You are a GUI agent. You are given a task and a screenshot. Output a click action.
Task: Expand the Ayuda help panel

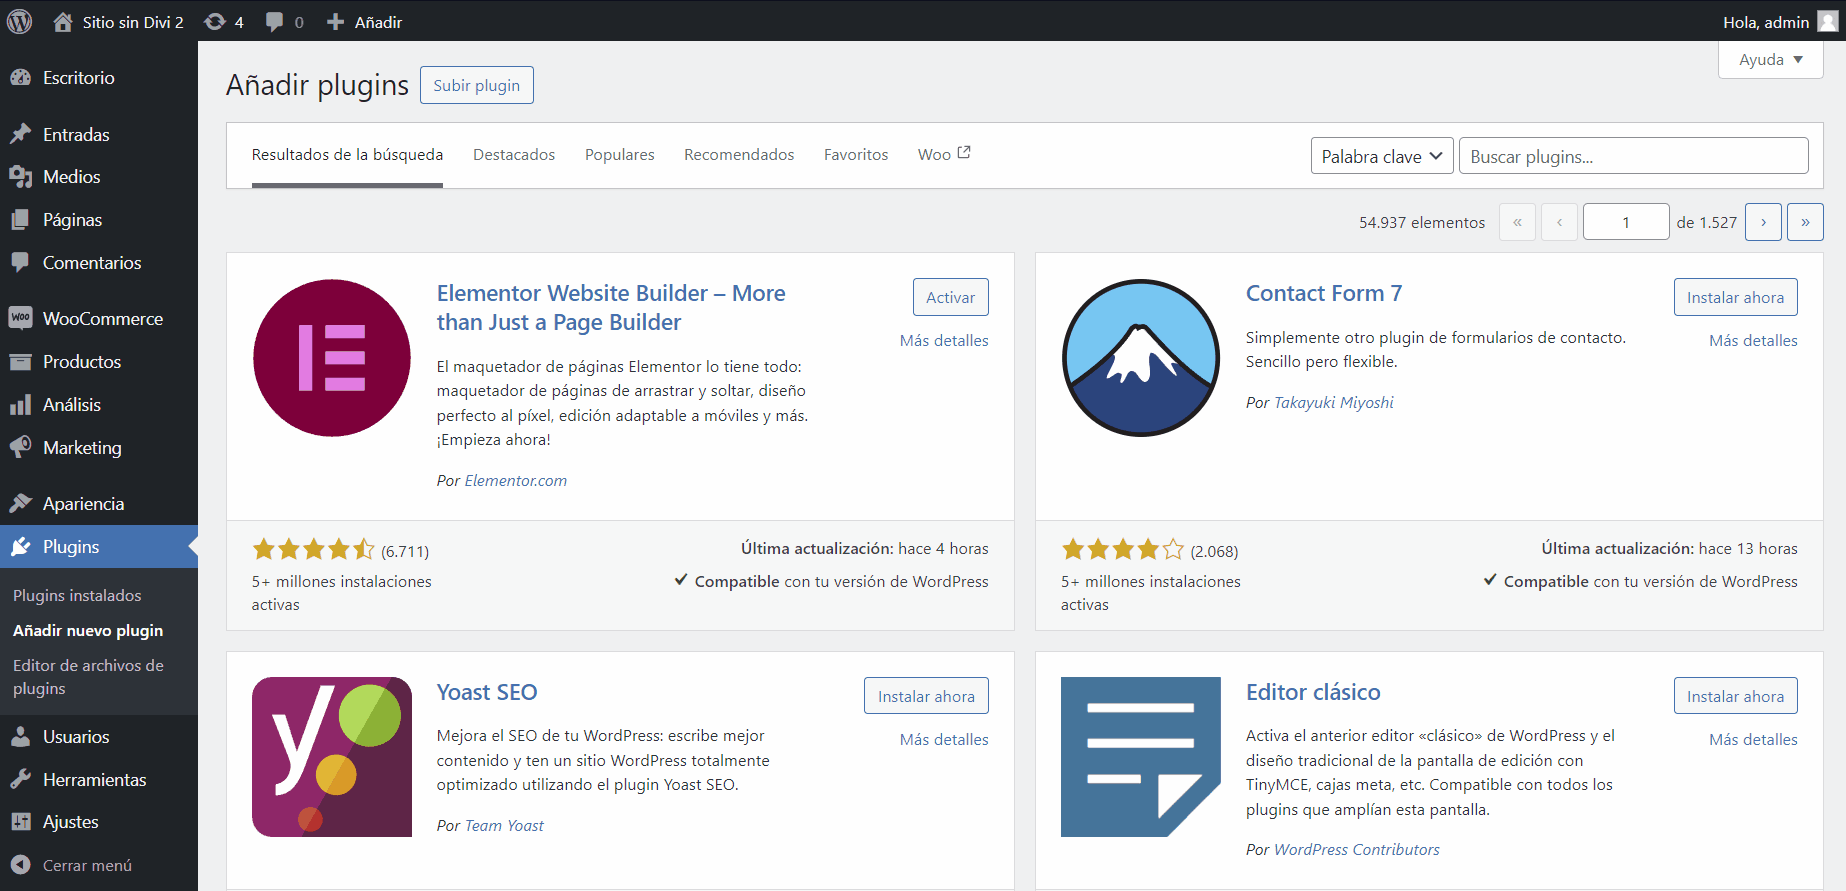tap(1770, 60)
